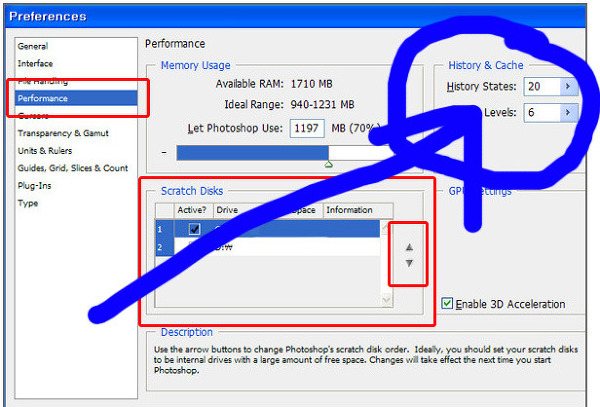The image size is (600, 407).
Task: Click the filled blue memory usage bar
Action: [253, 153]
